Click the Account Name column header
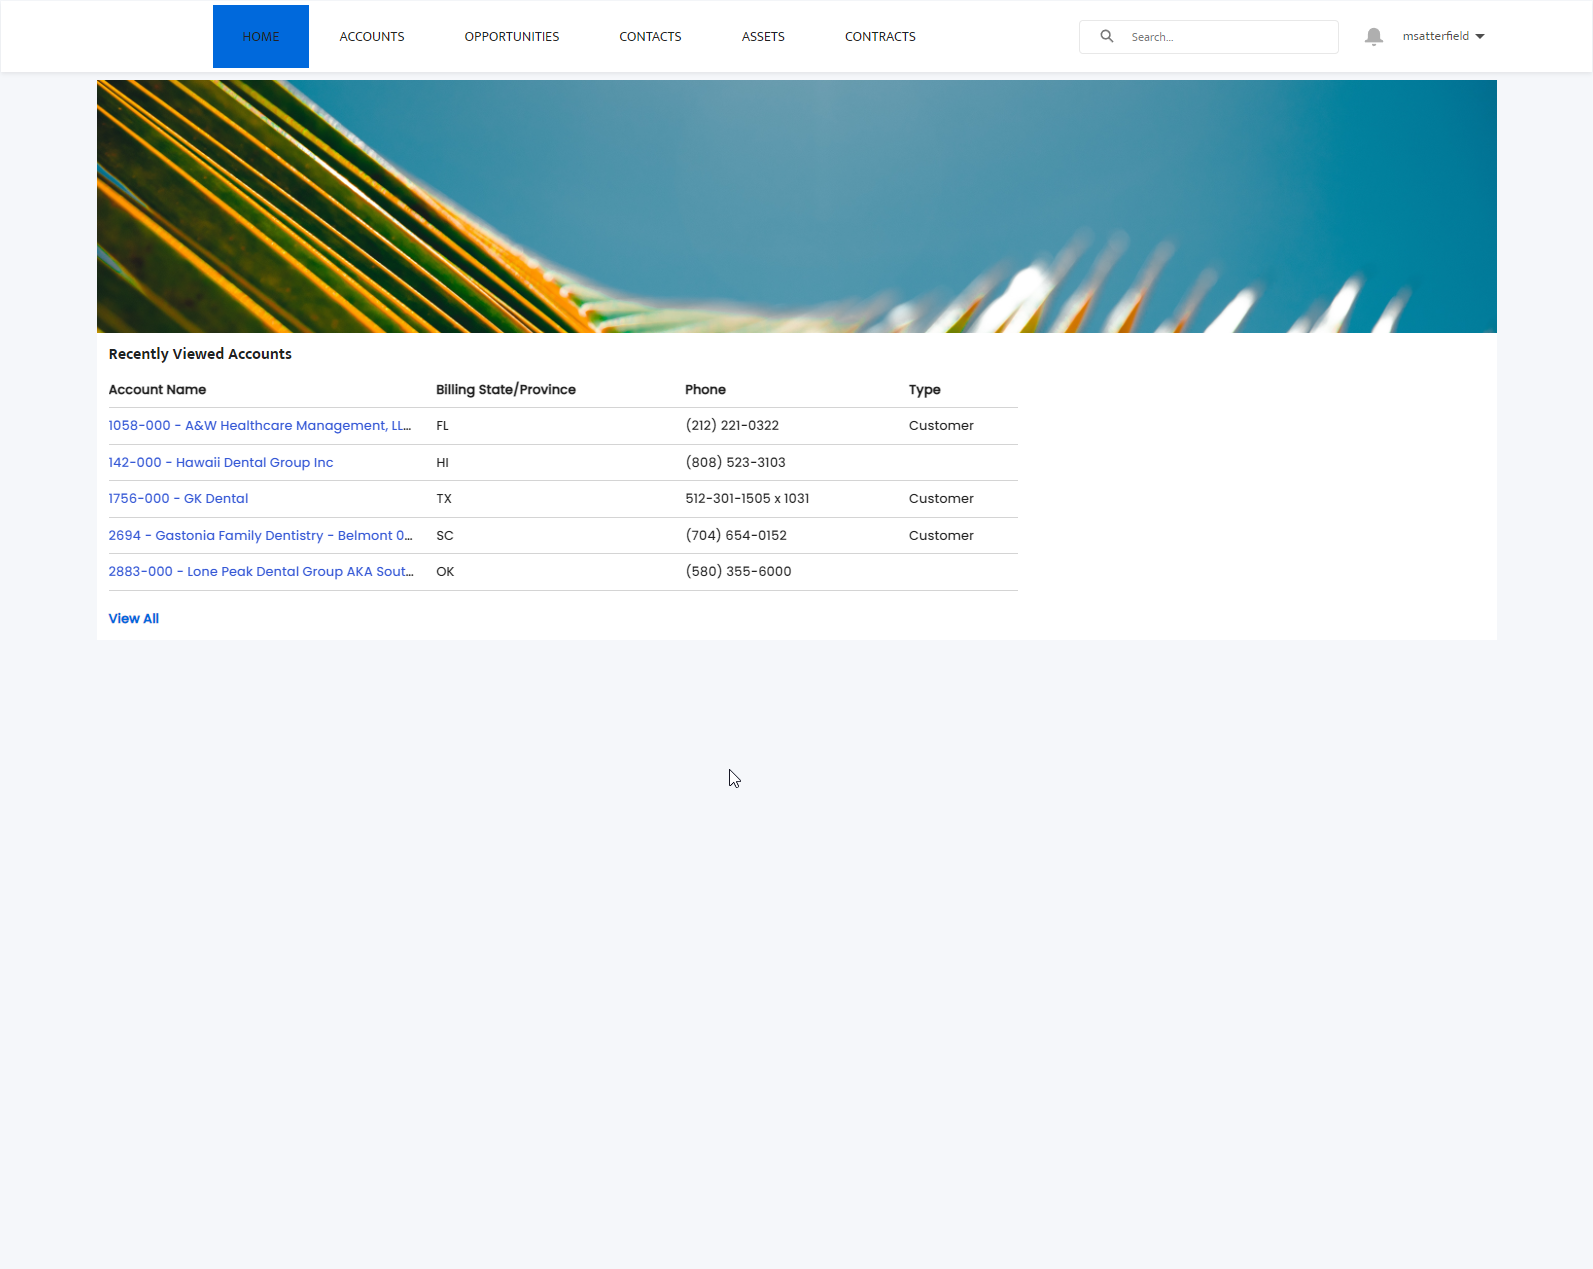 [x=157, y=390]
